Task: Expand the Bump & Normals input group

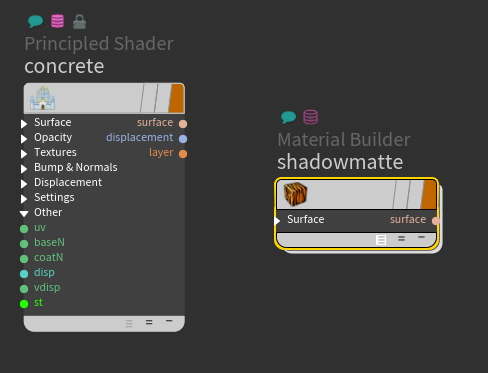Action: click(x=24, y=169)
